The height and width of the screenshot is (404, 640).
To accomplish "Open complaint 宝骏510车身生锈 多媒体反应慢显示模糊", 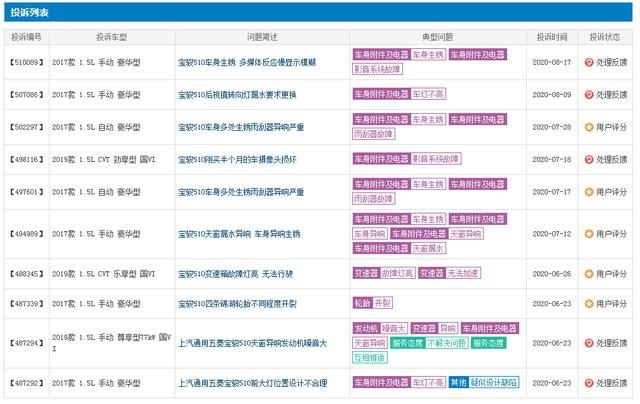I will [247, 62].
